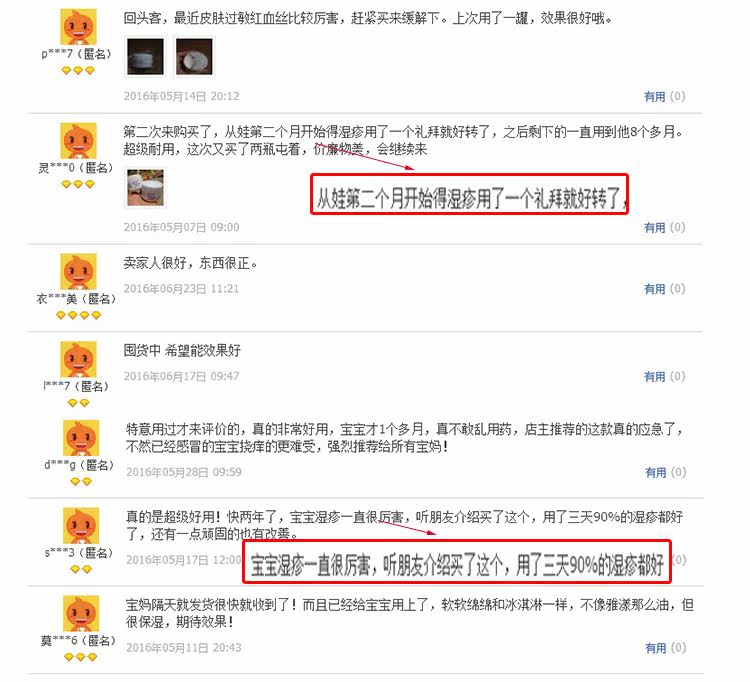Open first product photo in p***7's review
The height and width of the screenshot is (682, 750).
(x=145, y=56)
